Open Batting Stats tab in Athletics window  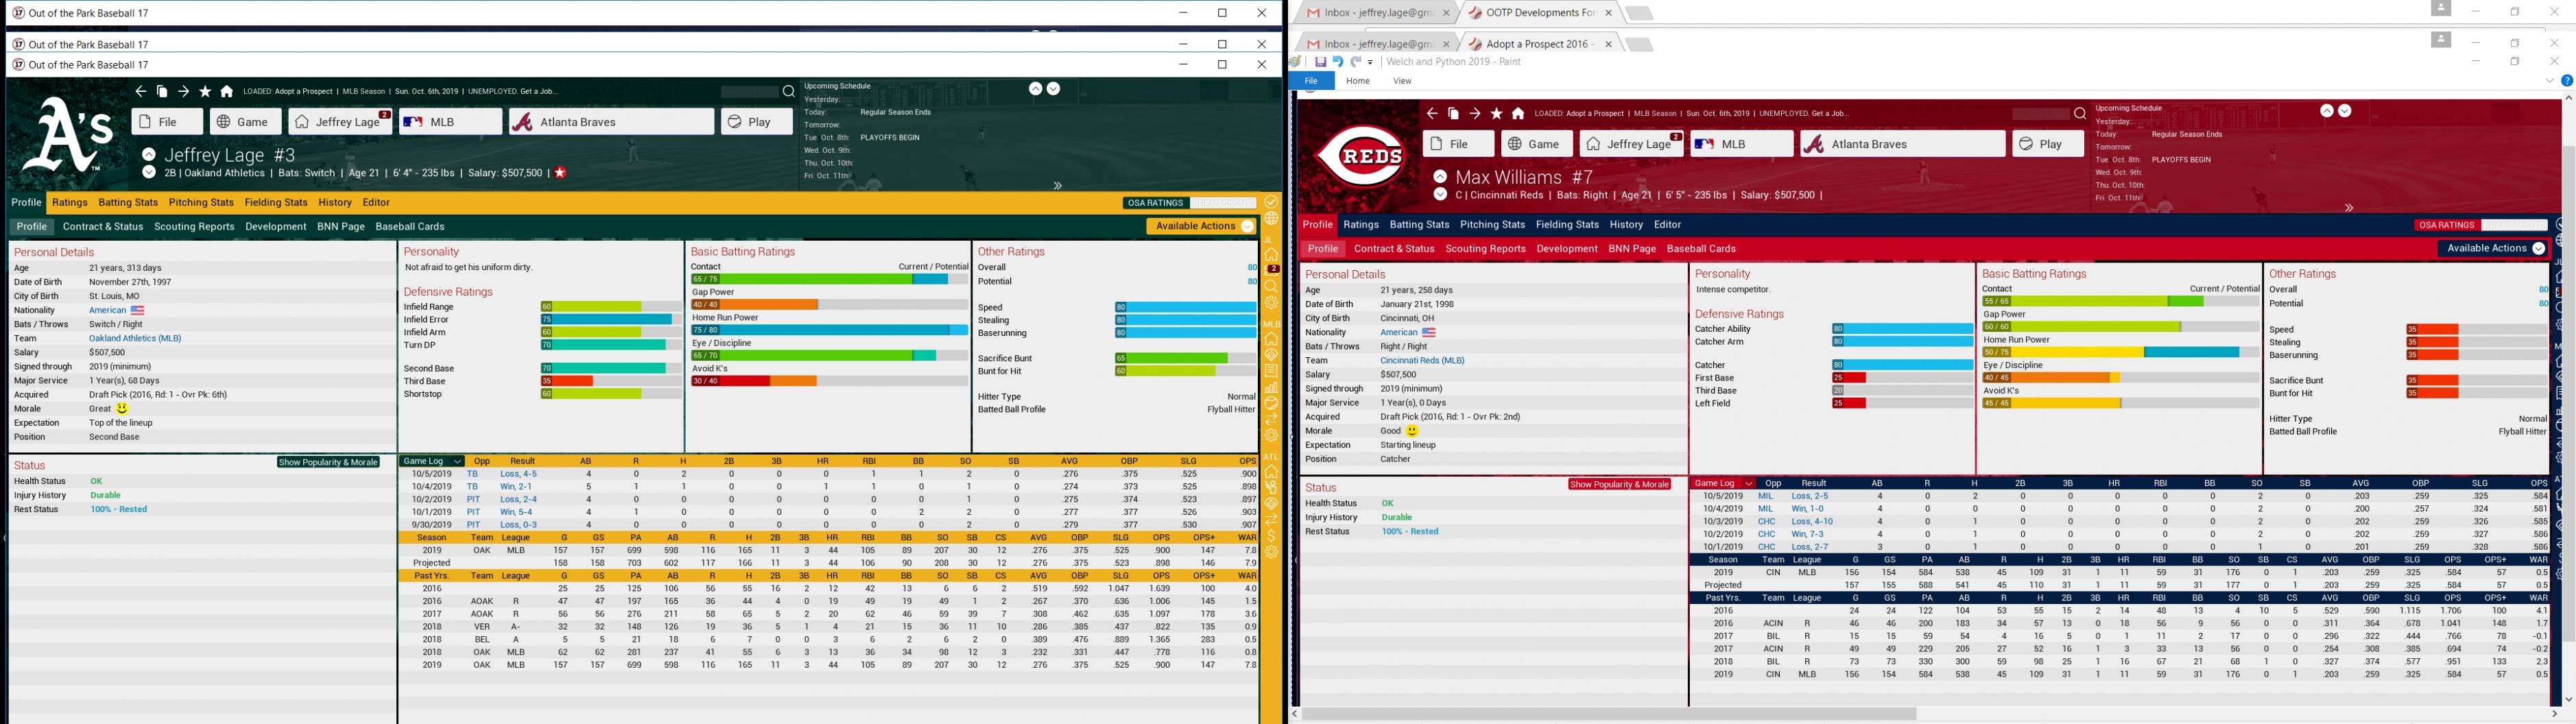pos(128,203)
